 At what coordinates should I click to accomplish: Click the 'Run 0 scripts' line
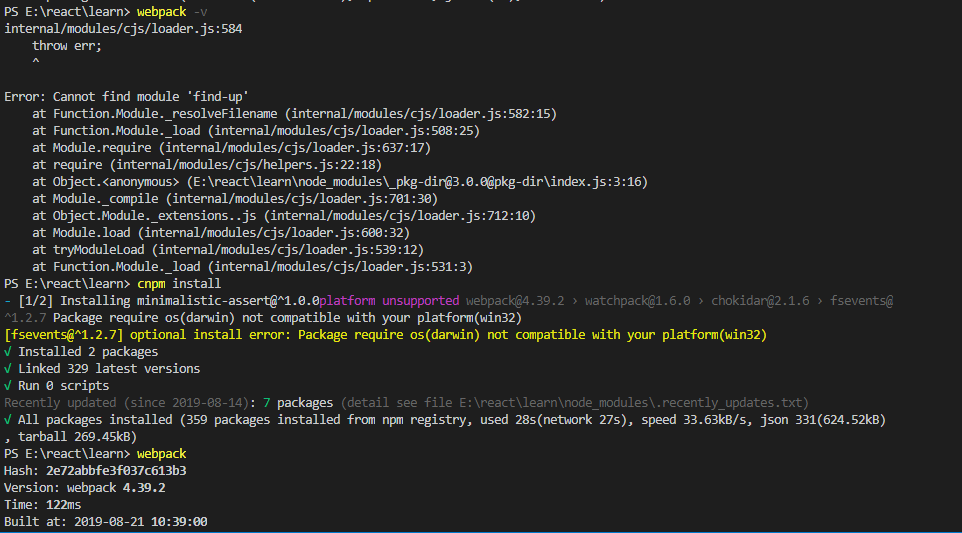(x=56, y=386)
